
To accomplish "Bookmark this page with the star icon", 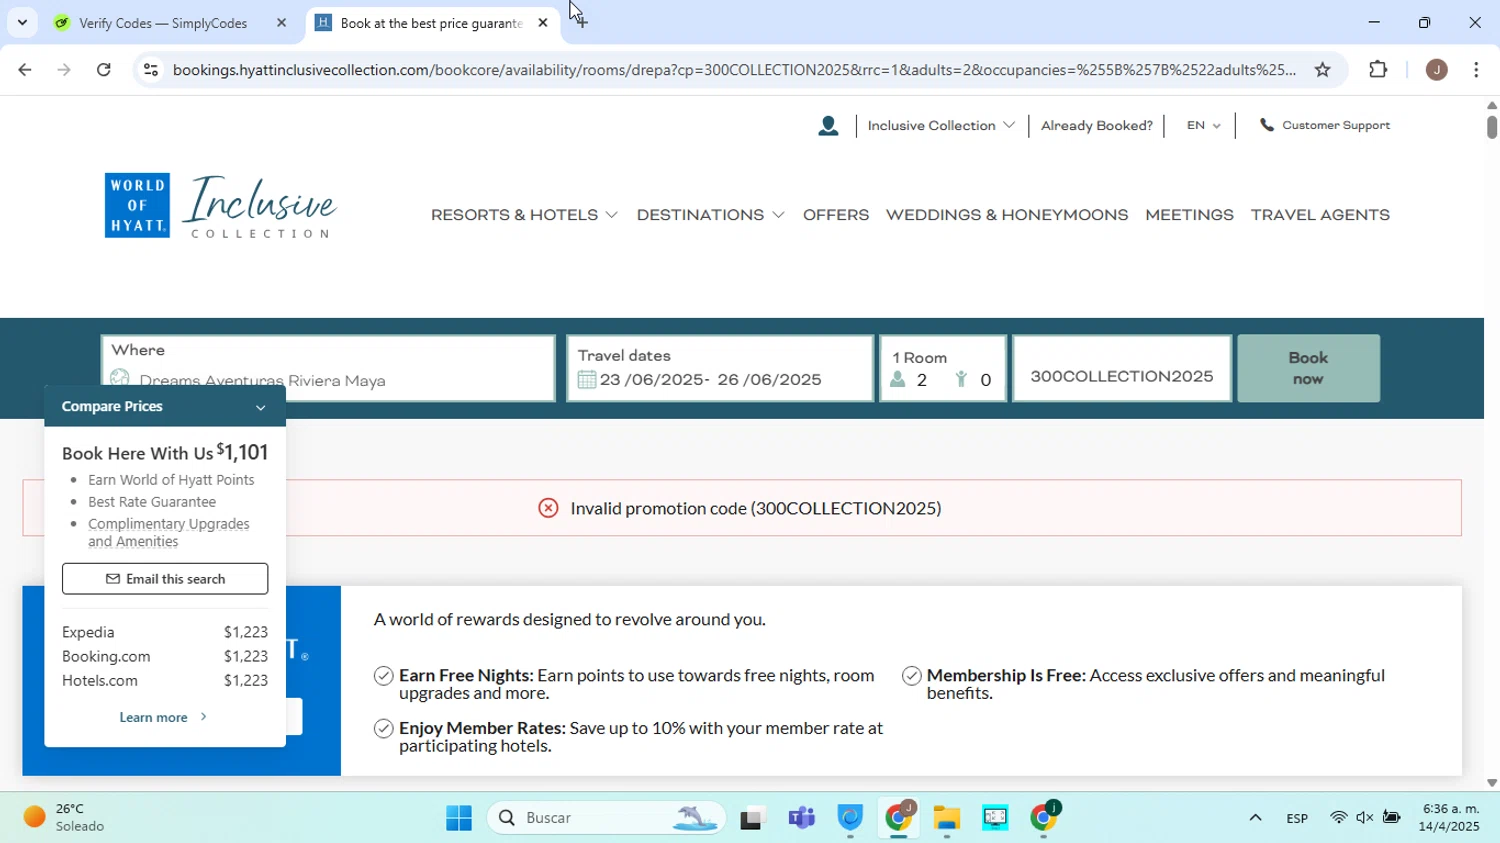I will 1322,70.
